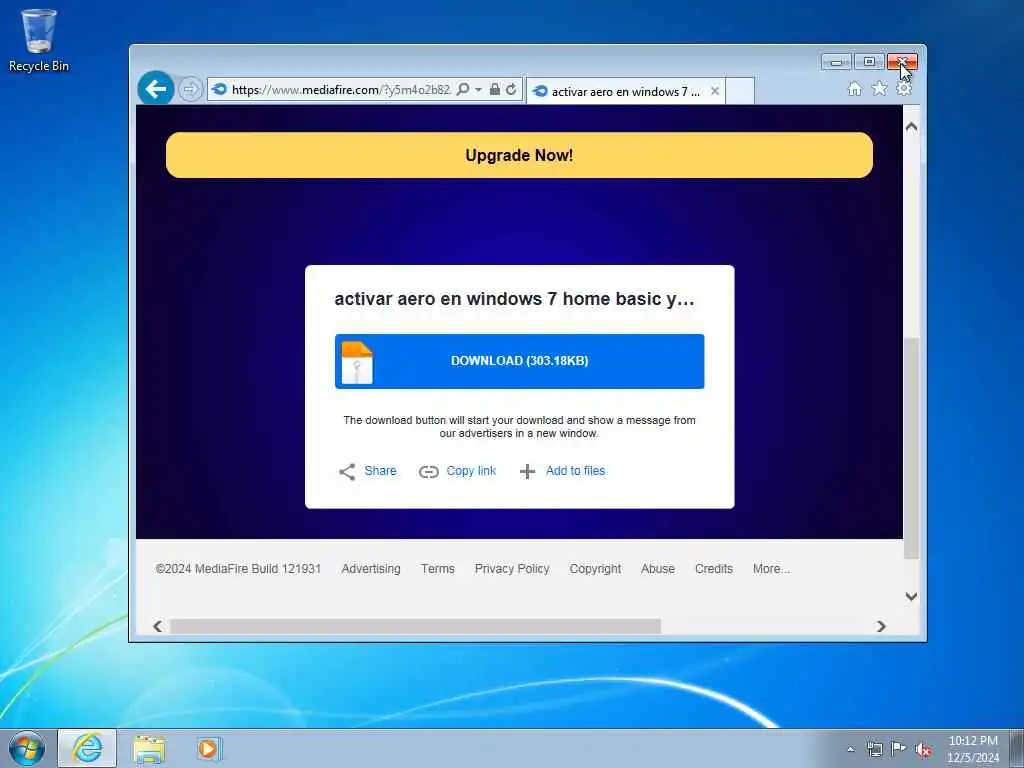
Task: Launch Windows Media Player from taskbar
Action: [208, 749]
